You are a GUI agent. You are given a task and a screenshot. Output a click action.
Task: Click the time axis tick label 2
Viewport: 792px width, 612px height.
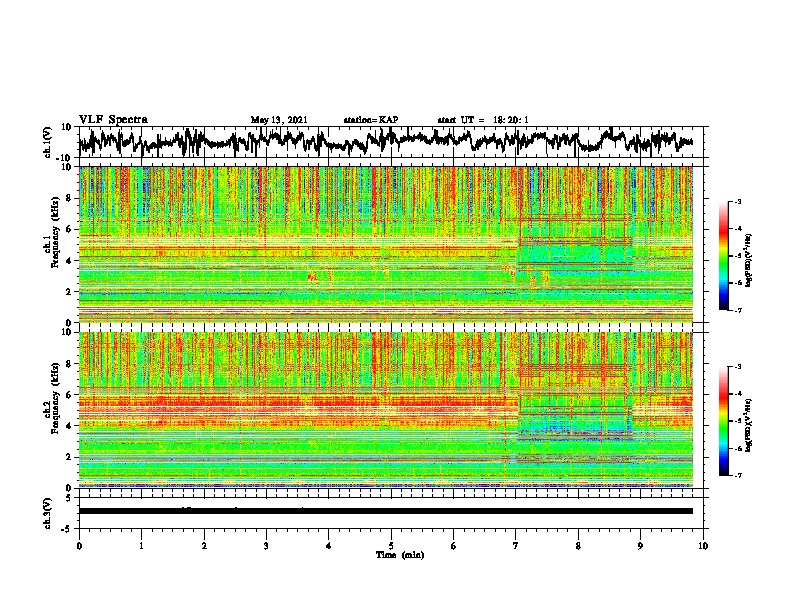(204, 546)
